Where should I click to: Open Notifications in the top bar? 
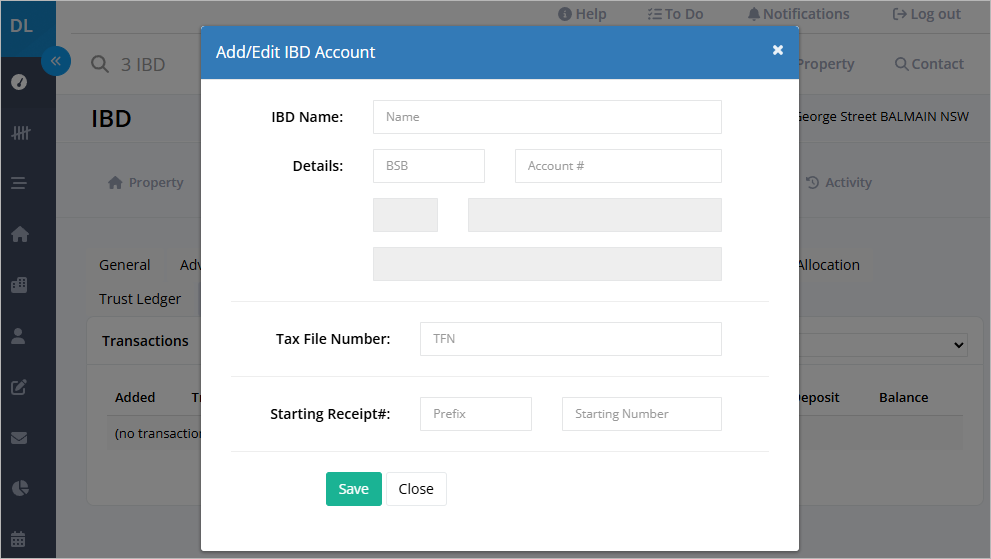click(798, 14)
